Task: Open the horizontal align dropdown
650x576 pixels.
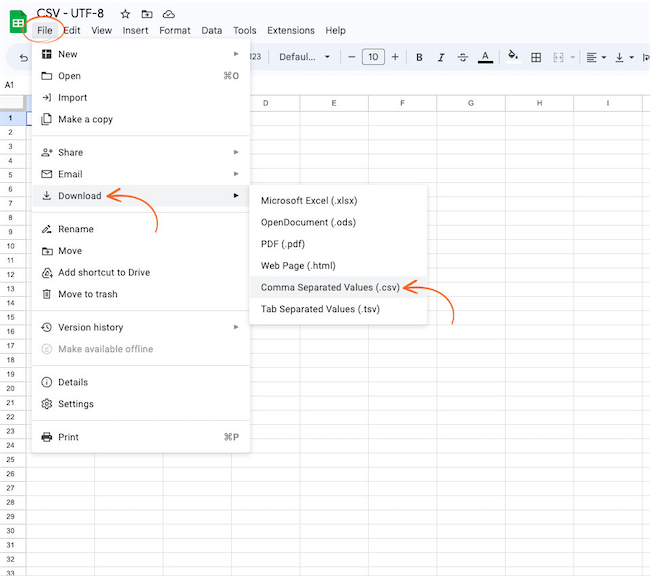Action: point(596,57)
